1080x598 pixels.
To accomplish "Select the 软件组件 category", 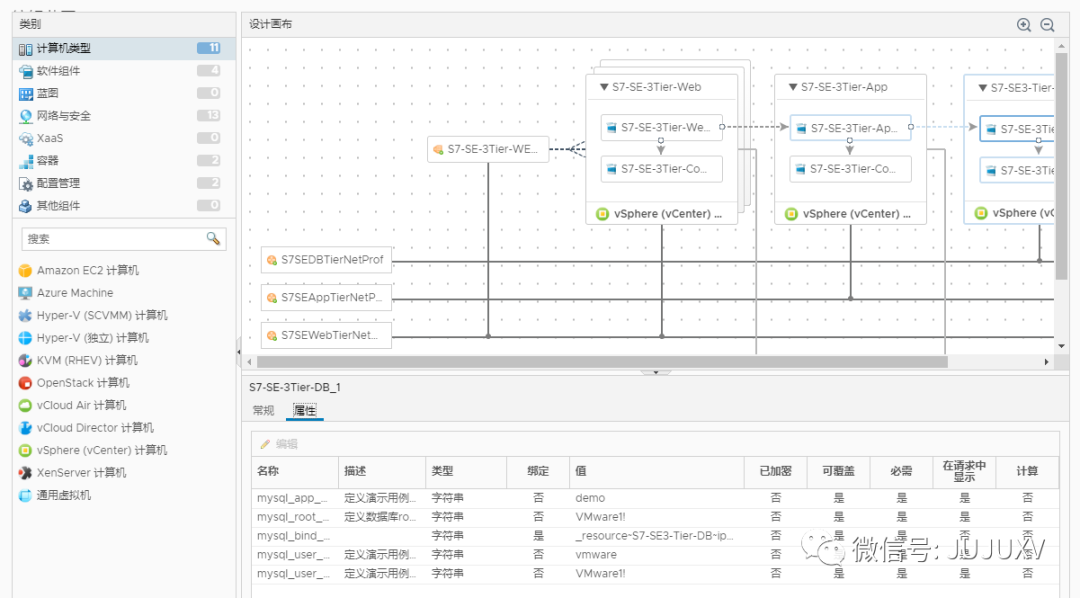I will point(58,71).
